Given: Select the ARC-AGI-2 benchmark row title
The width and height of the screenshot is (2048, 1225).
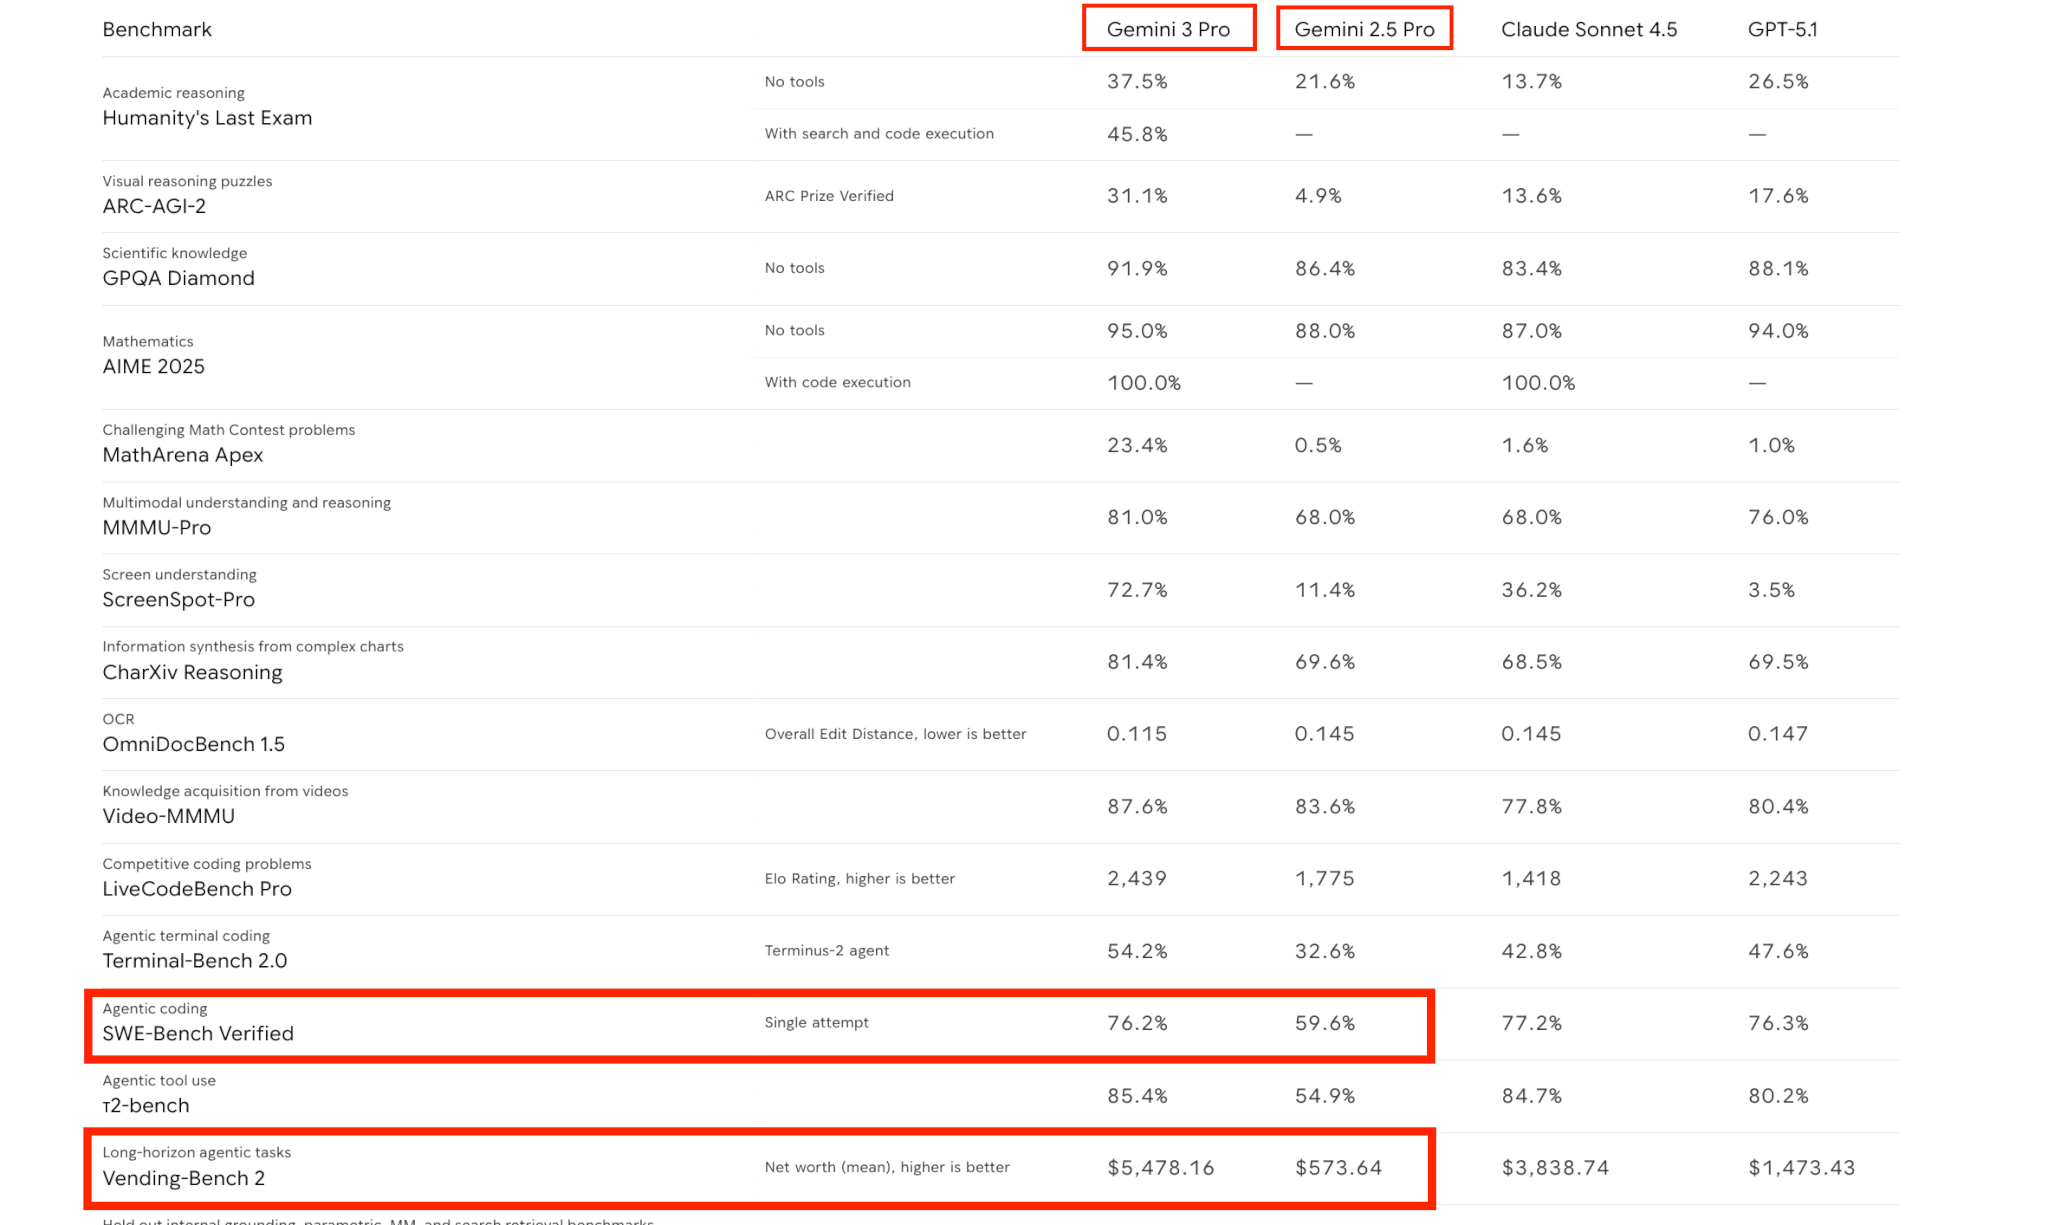Looking at the screenshot, I should (x=154, y=206).
